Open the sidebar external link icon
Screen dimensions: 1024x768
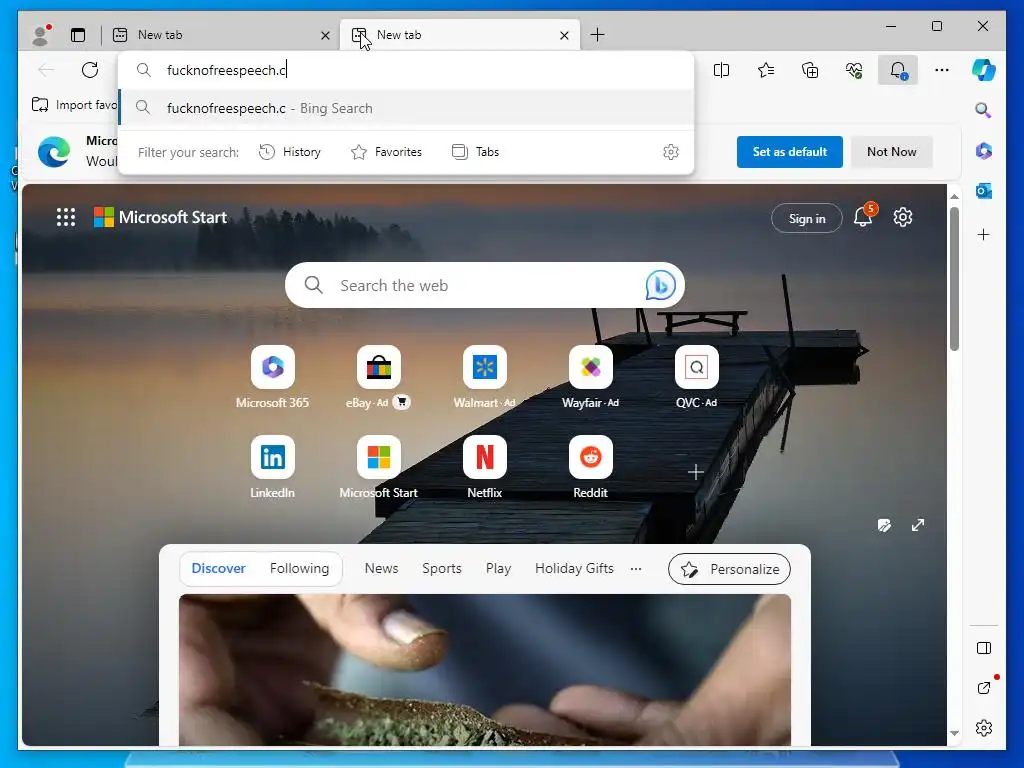point(984,688)
